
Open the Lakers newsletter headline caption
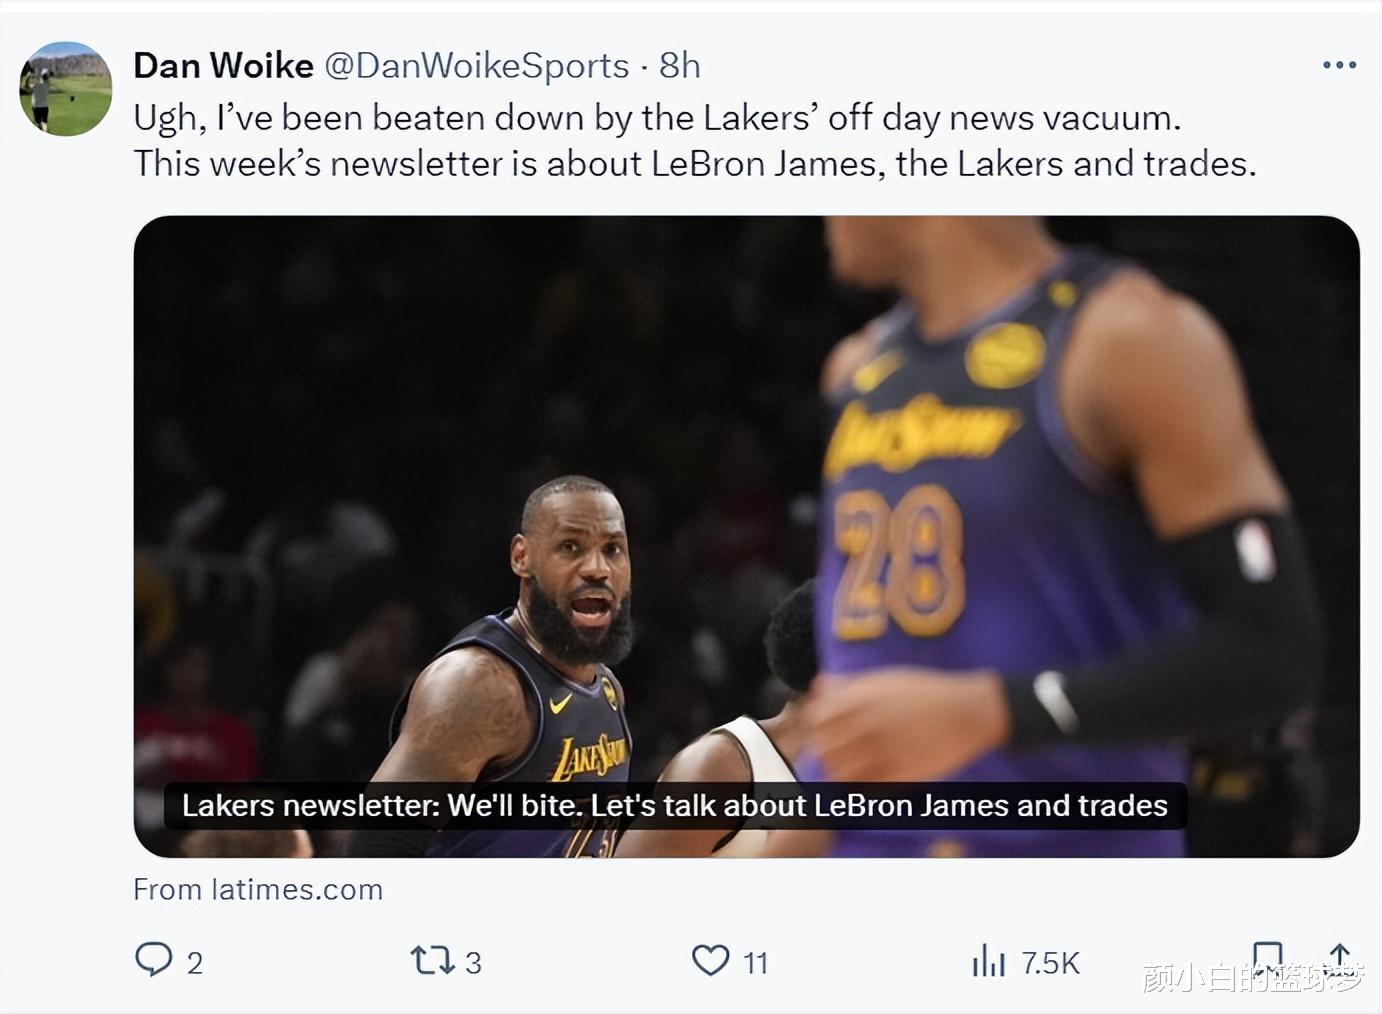click(675, 806)
